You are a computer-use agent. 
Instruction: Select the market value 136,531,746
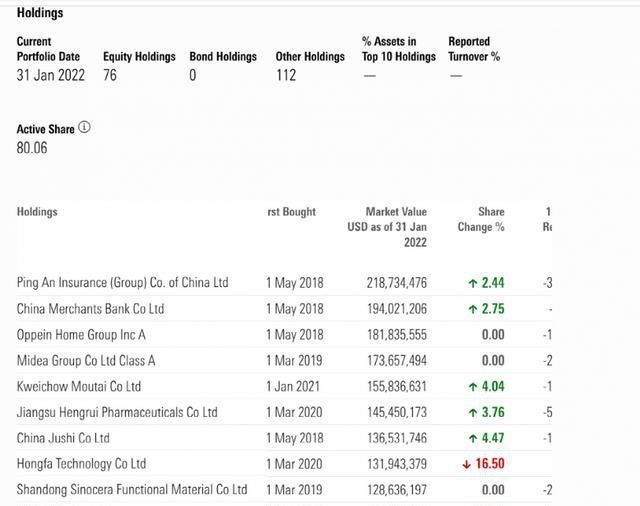397,438
